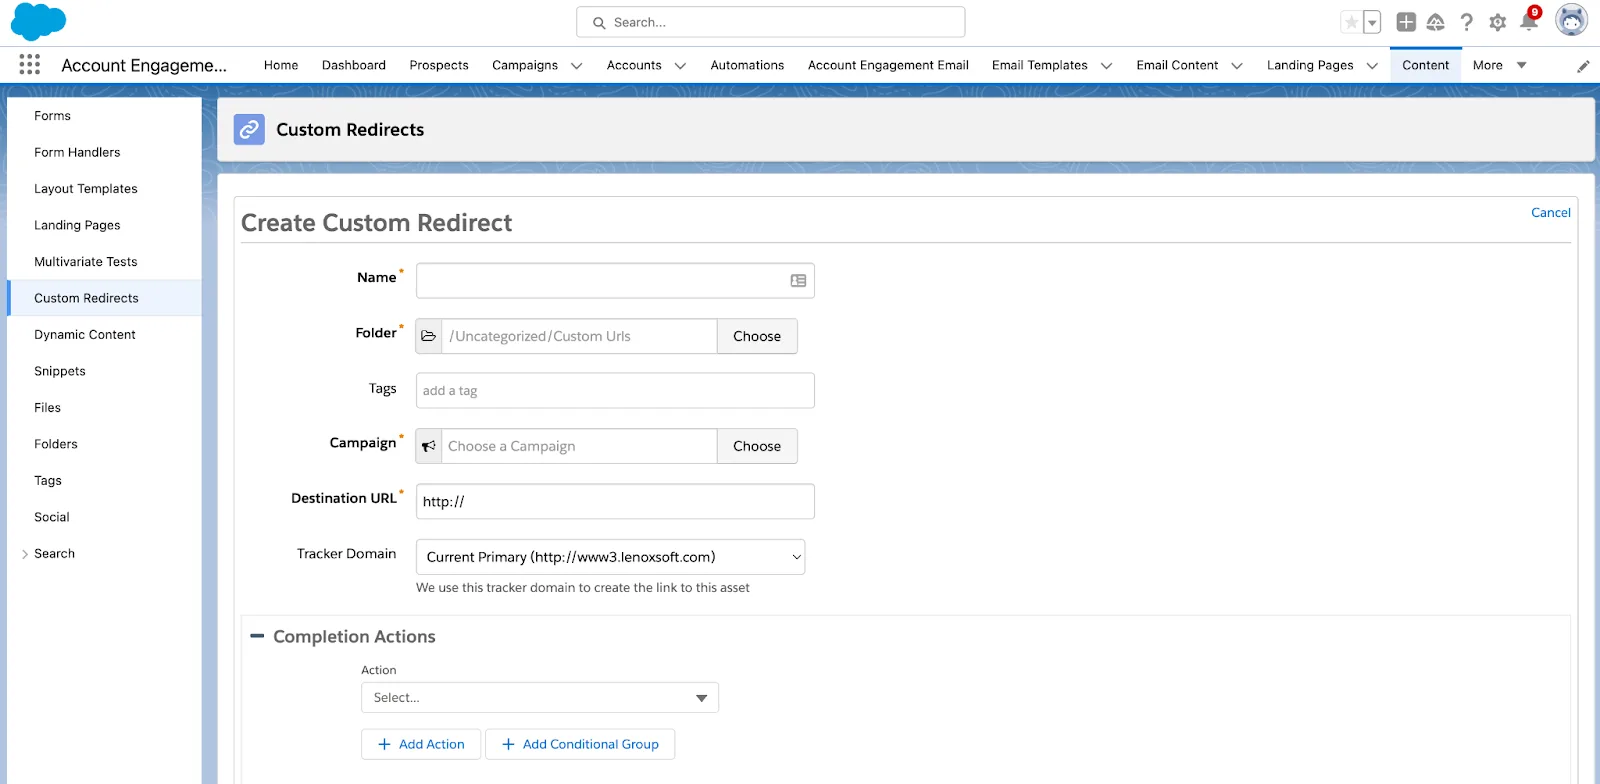The height and width of the screenshot is (784, 1600).
Task: Click the Tags input field
Action: pos(615,391)
